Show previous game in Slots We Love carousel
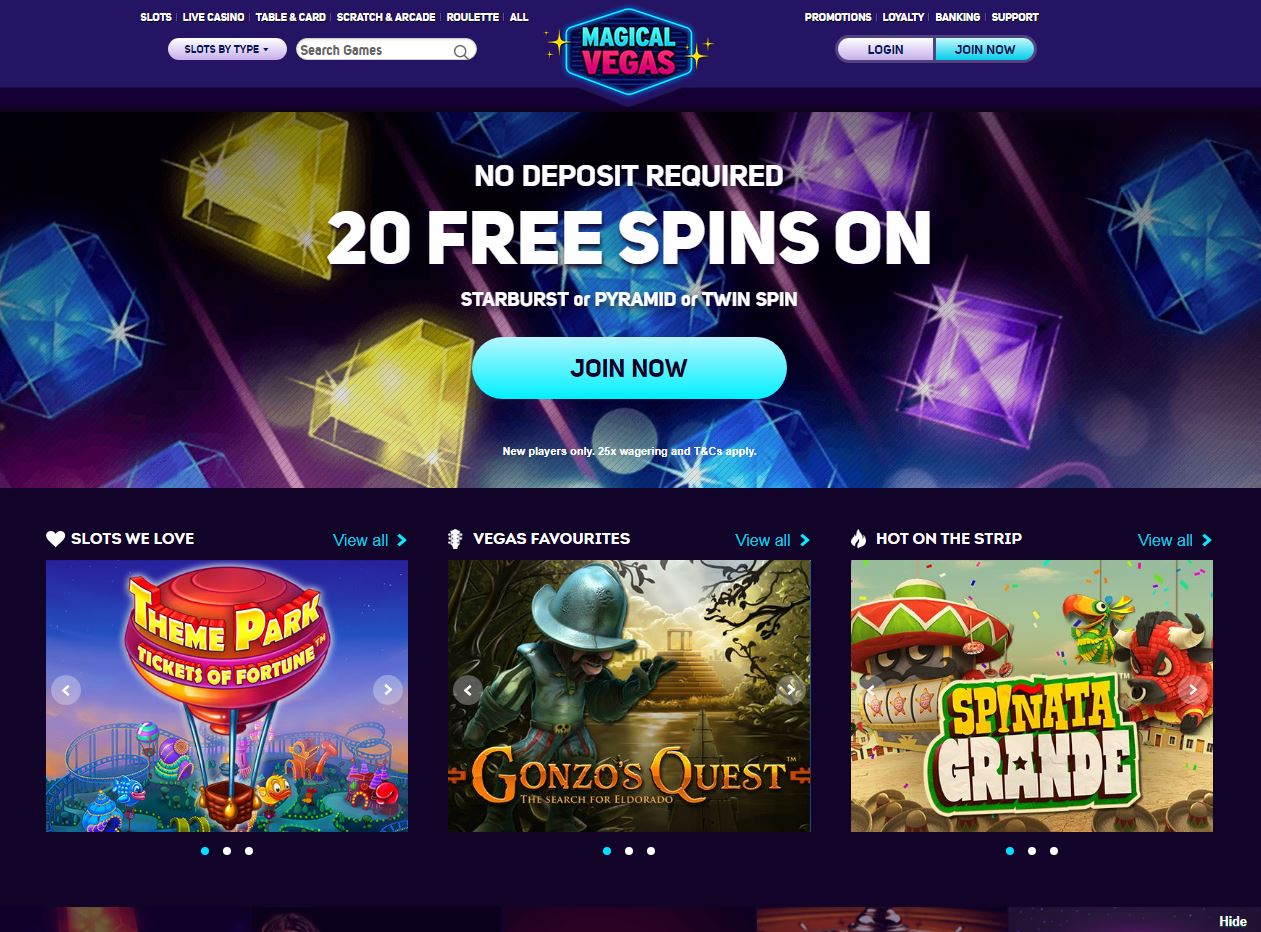Screen dimensions: 1261x932 [66, 690]
